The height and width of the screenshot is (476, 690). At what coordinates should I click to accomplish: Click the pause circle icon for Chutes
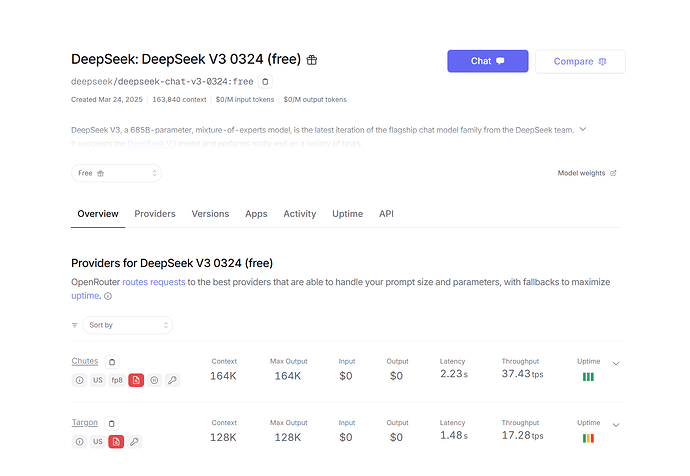[x=154, y=380]
